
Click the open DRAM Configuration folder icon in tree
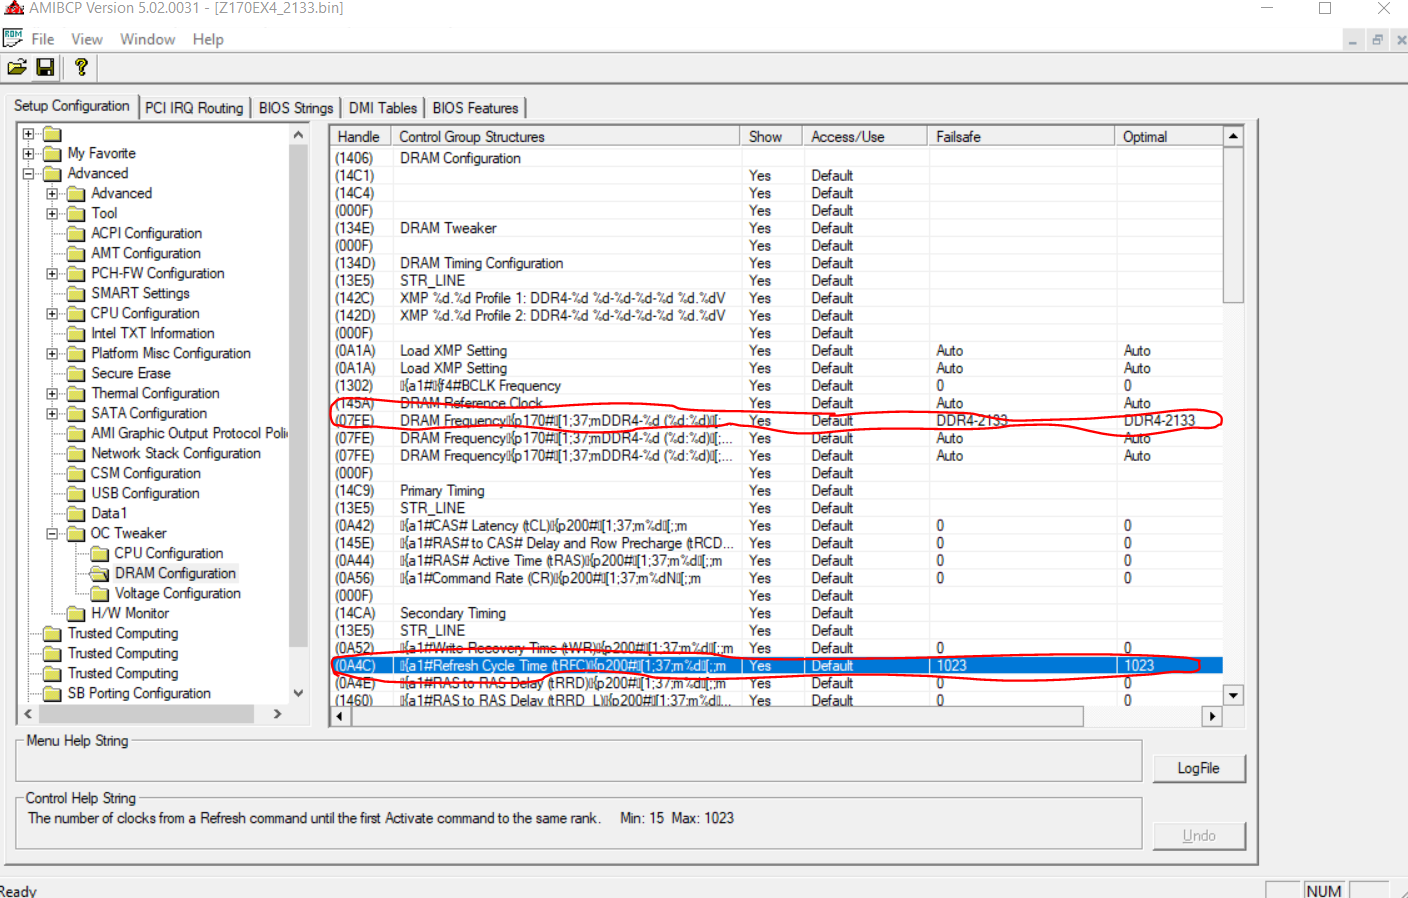coord(100,574)
